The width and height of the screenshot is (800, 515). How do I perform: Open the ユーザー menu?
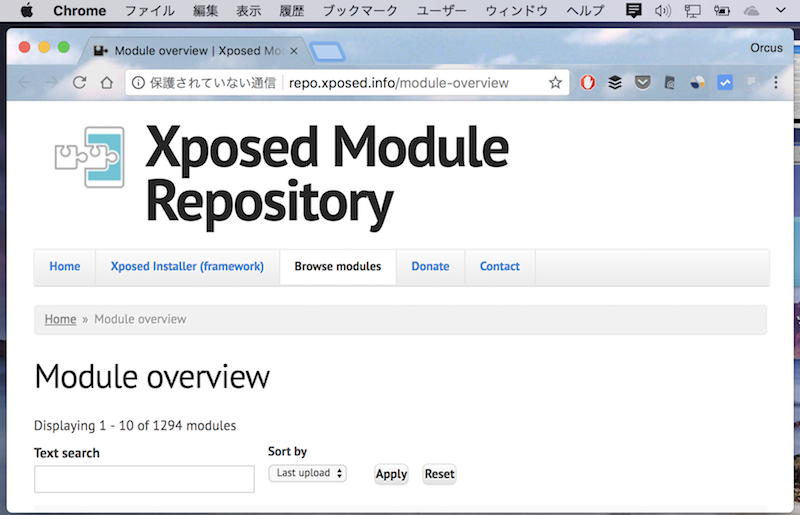pyautogui.click(x=441, y=10)
